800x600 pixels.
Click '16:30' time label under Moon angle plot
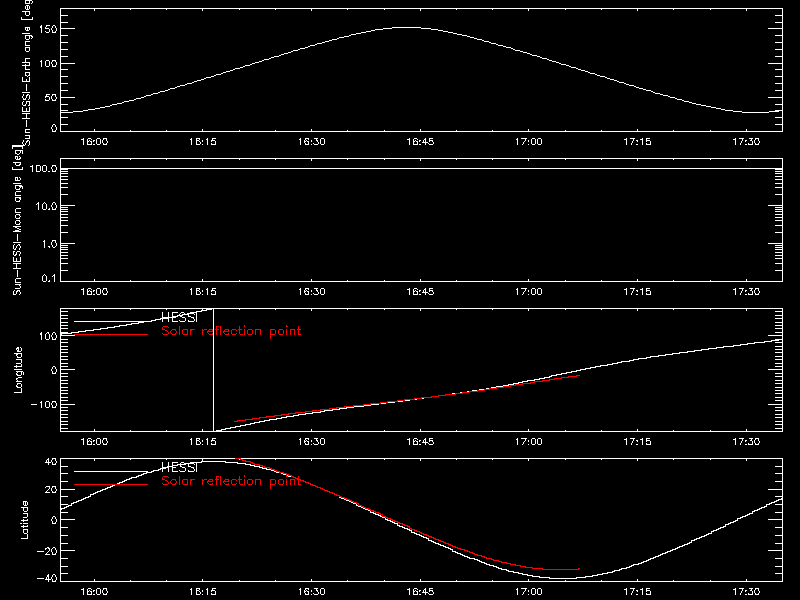click(311, 291)
